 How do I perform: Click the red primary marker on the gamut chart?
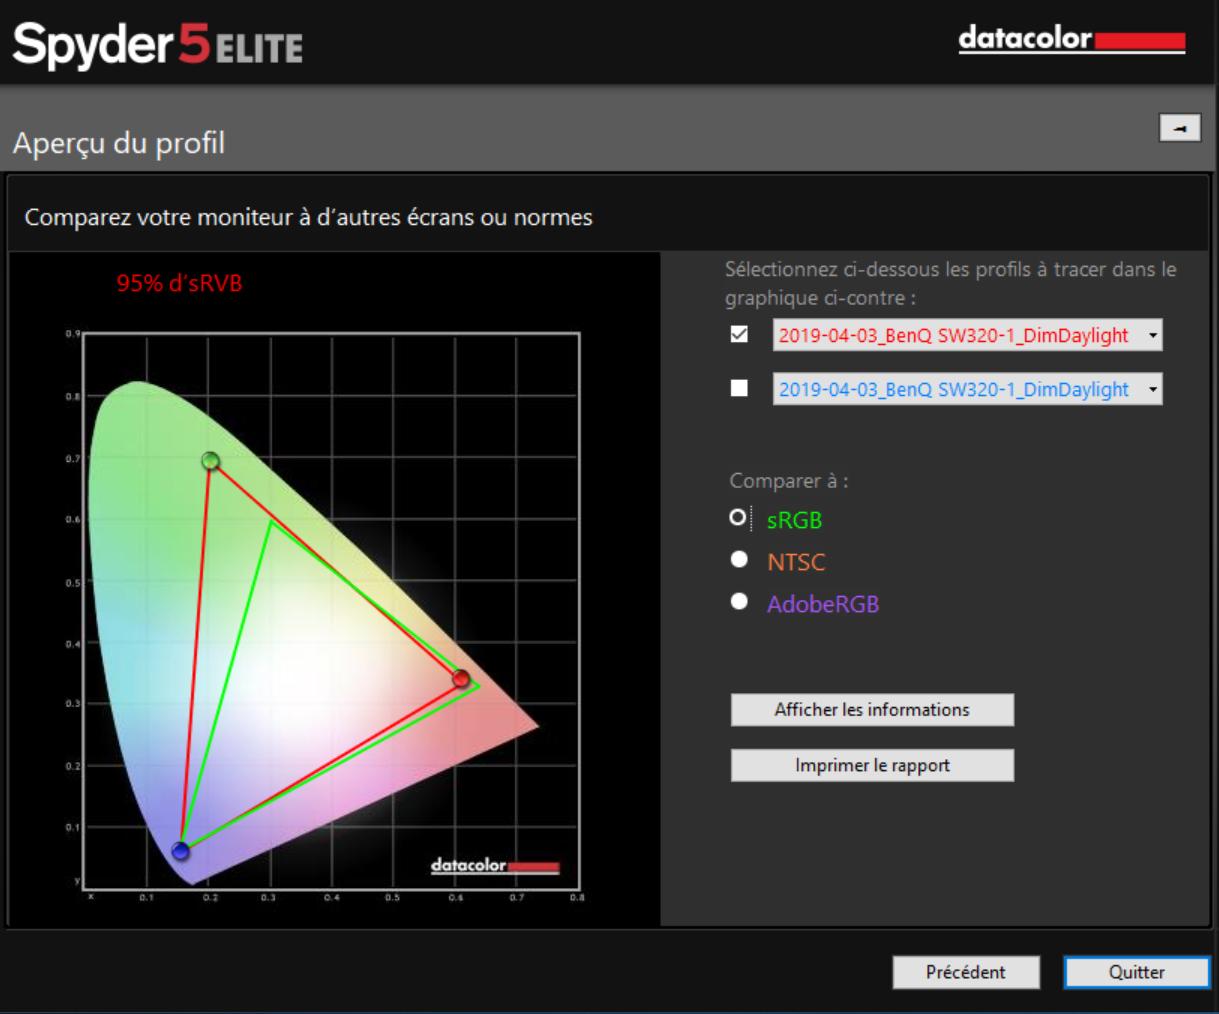tap(460, 679)
